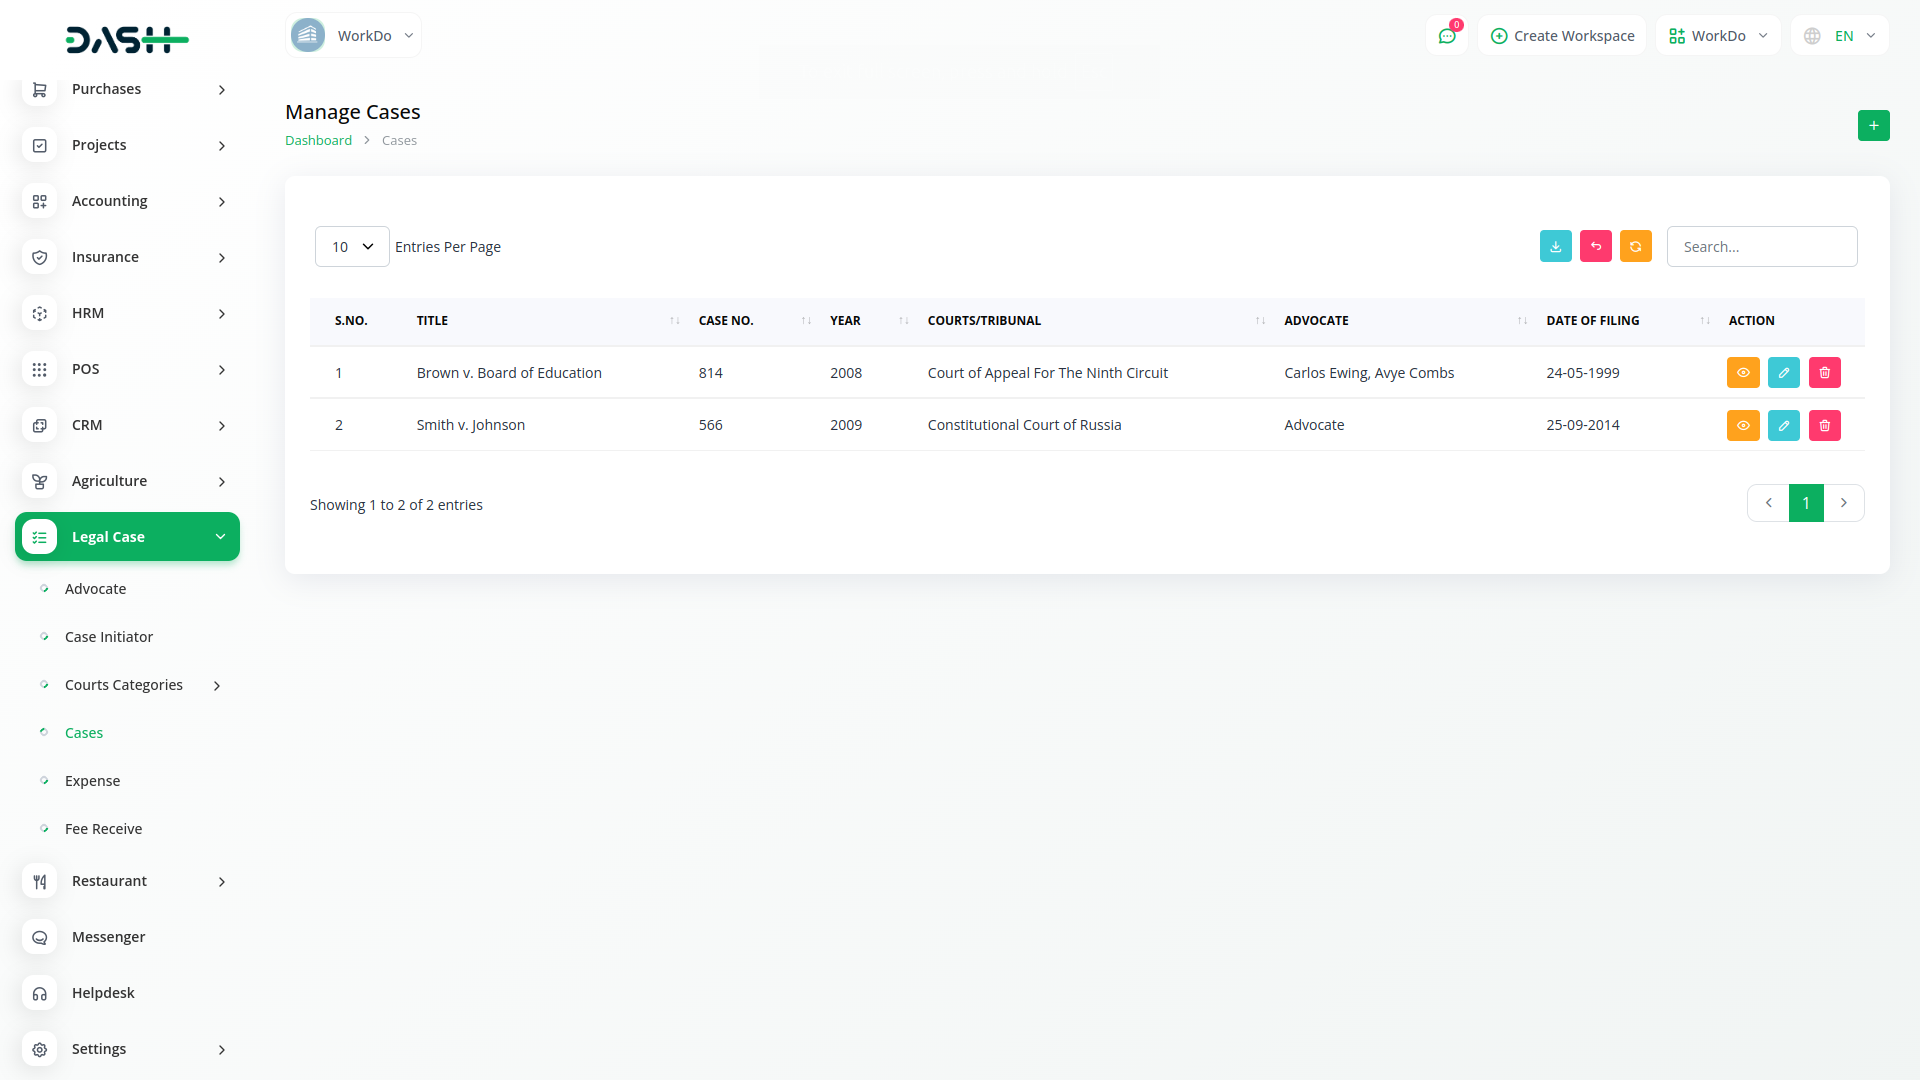View details of Brown v. Board case
Image resolution: width=1920 pixels, height=1080 pixels.
pyautogui.click(x=1742, y=373)
